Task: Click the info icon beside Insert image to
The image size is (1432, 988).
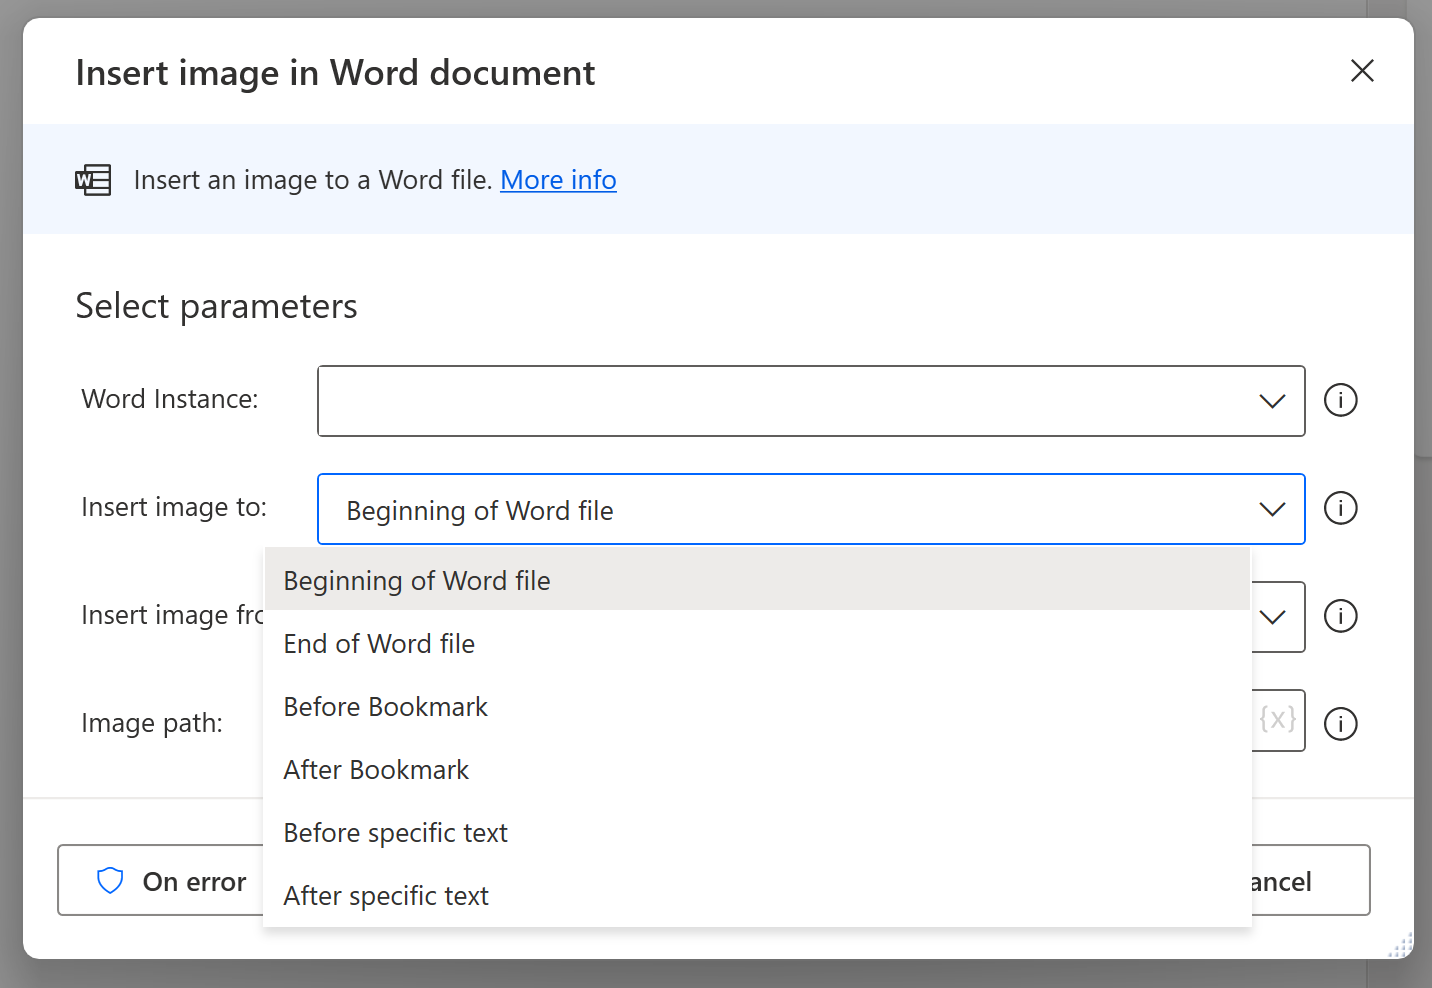Action: tap(1340, 508)
